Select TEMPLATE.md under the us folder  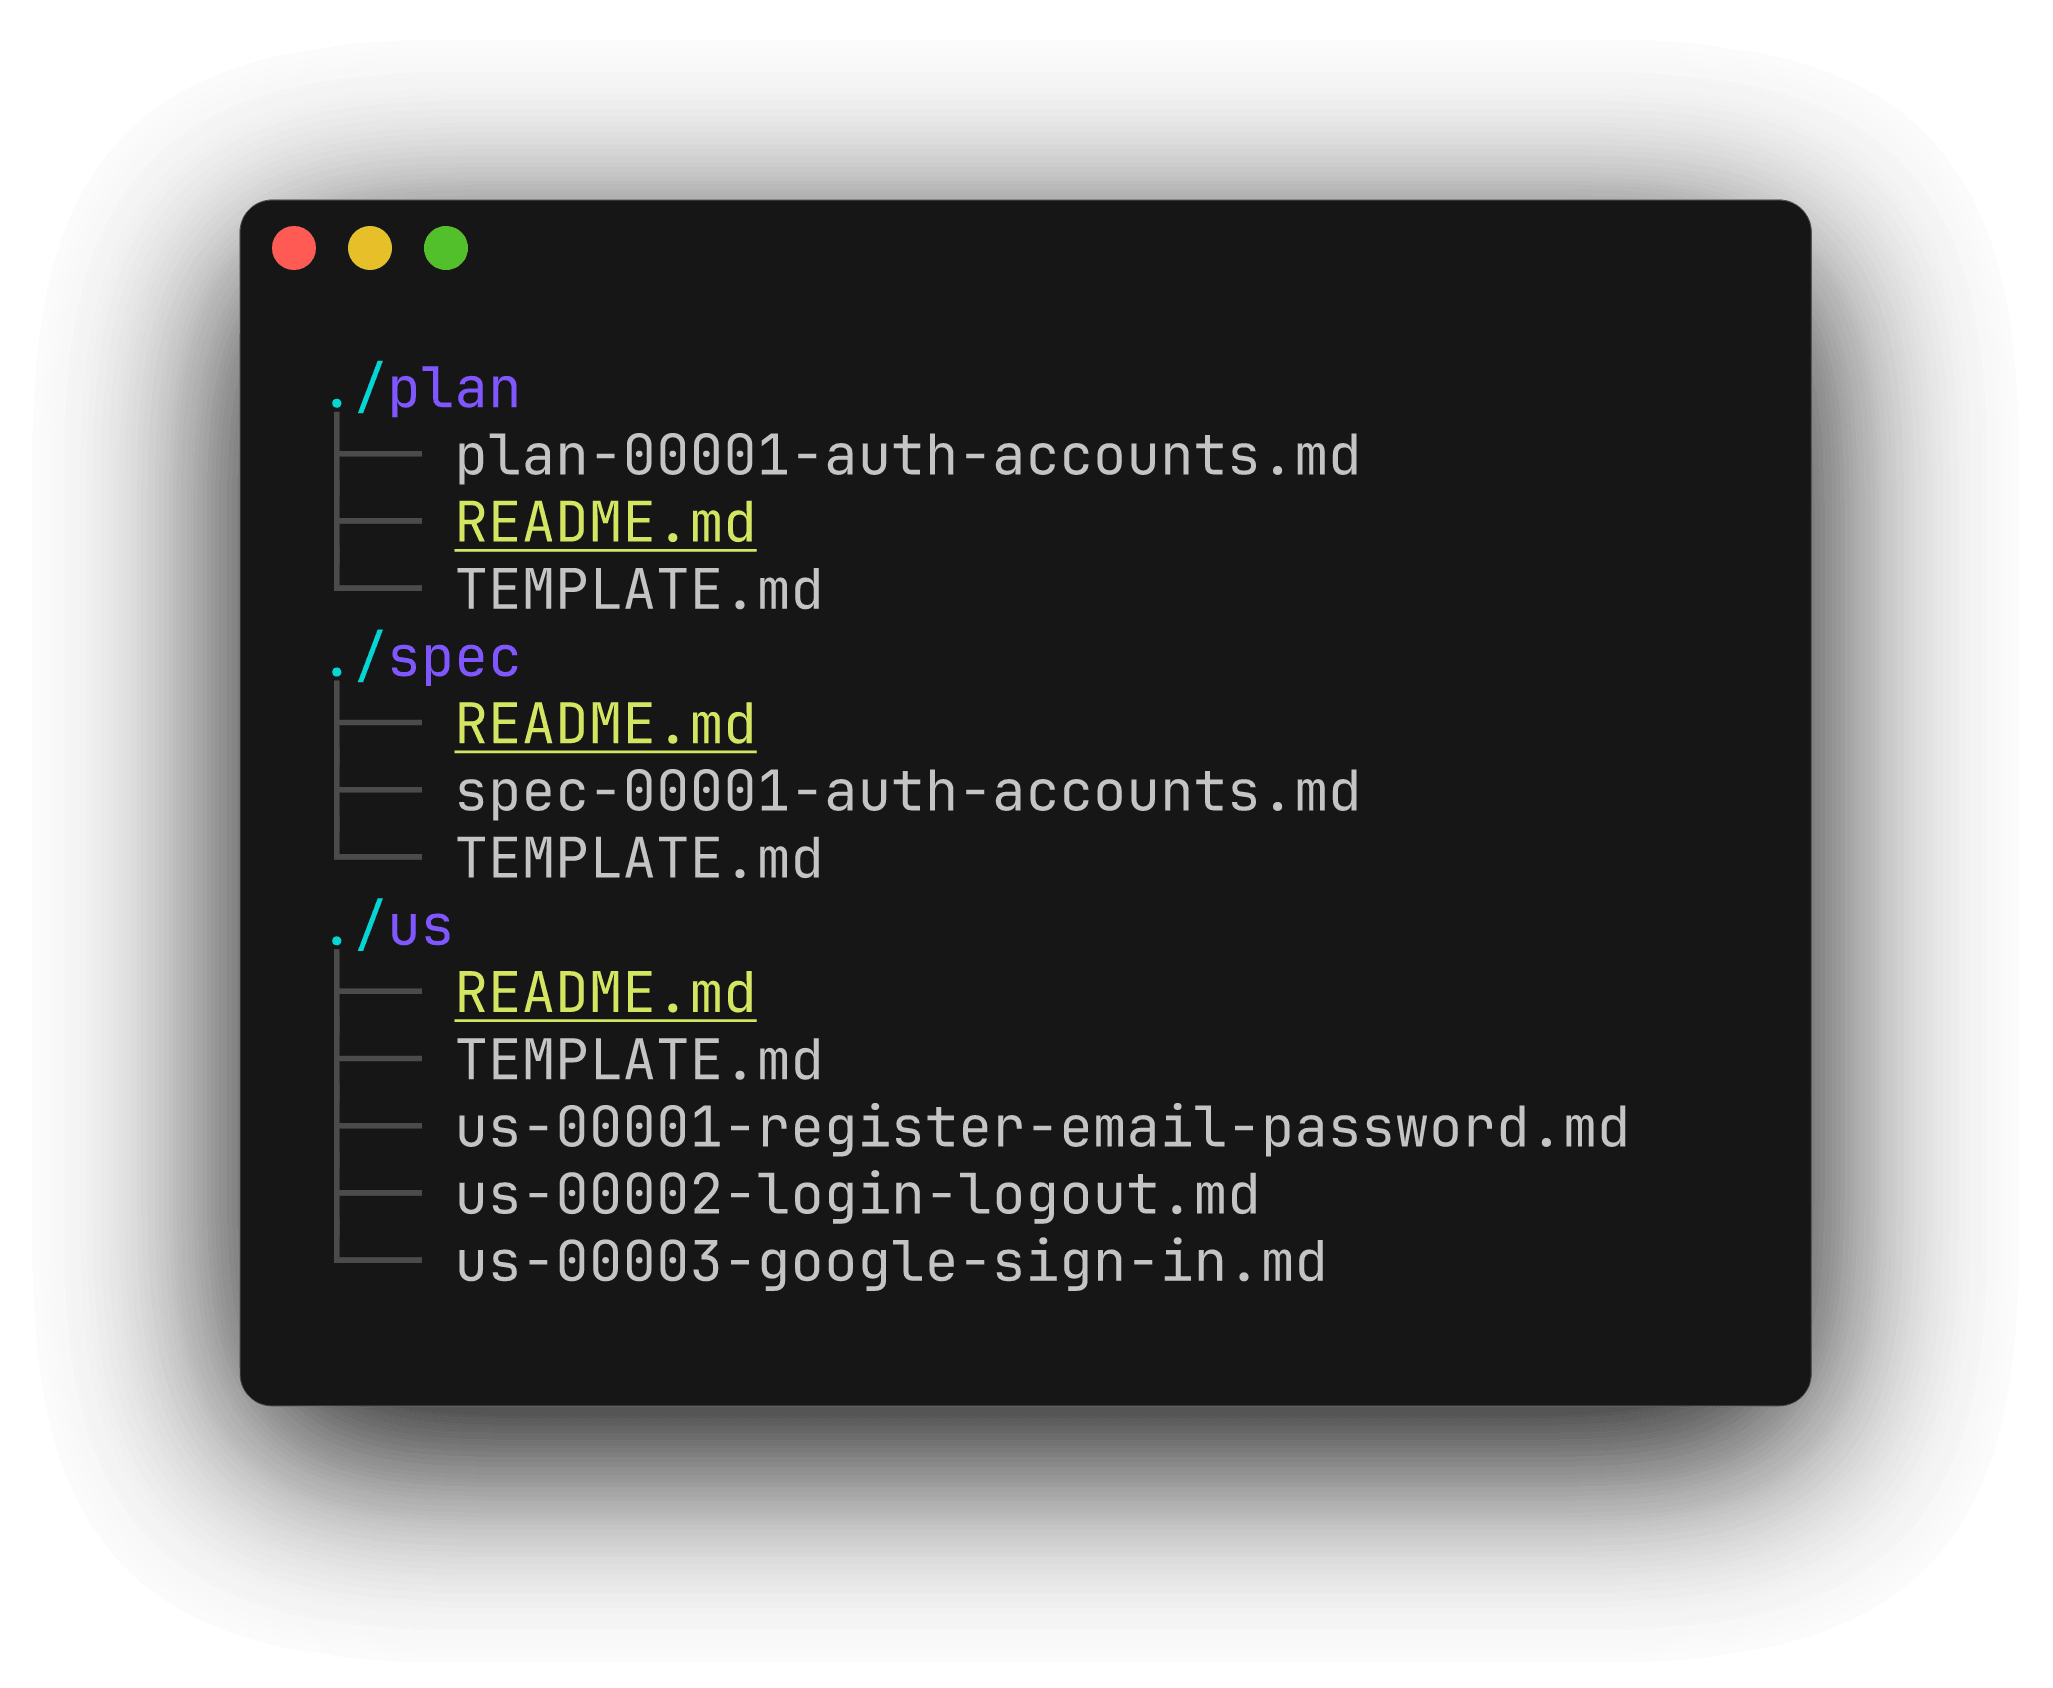[x=640, y=1060]
